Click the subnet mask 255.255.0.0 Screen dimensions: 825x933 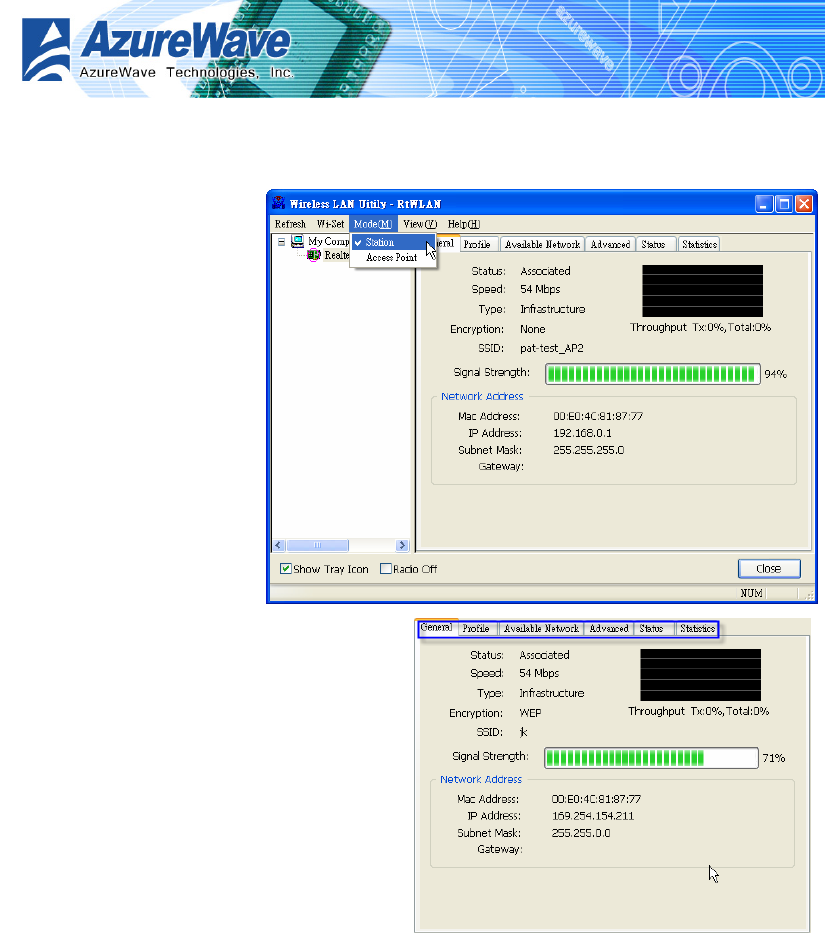pos(581,833)
